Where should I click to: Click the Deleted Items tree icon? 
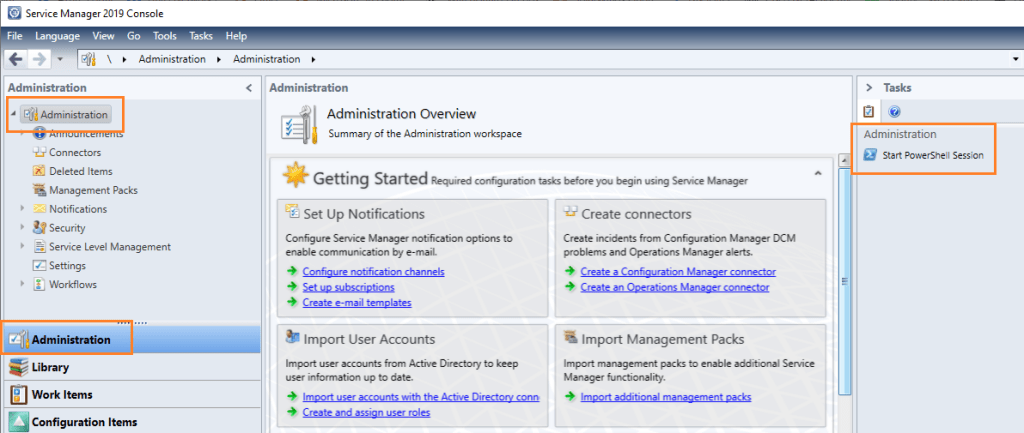click(39, 172)
